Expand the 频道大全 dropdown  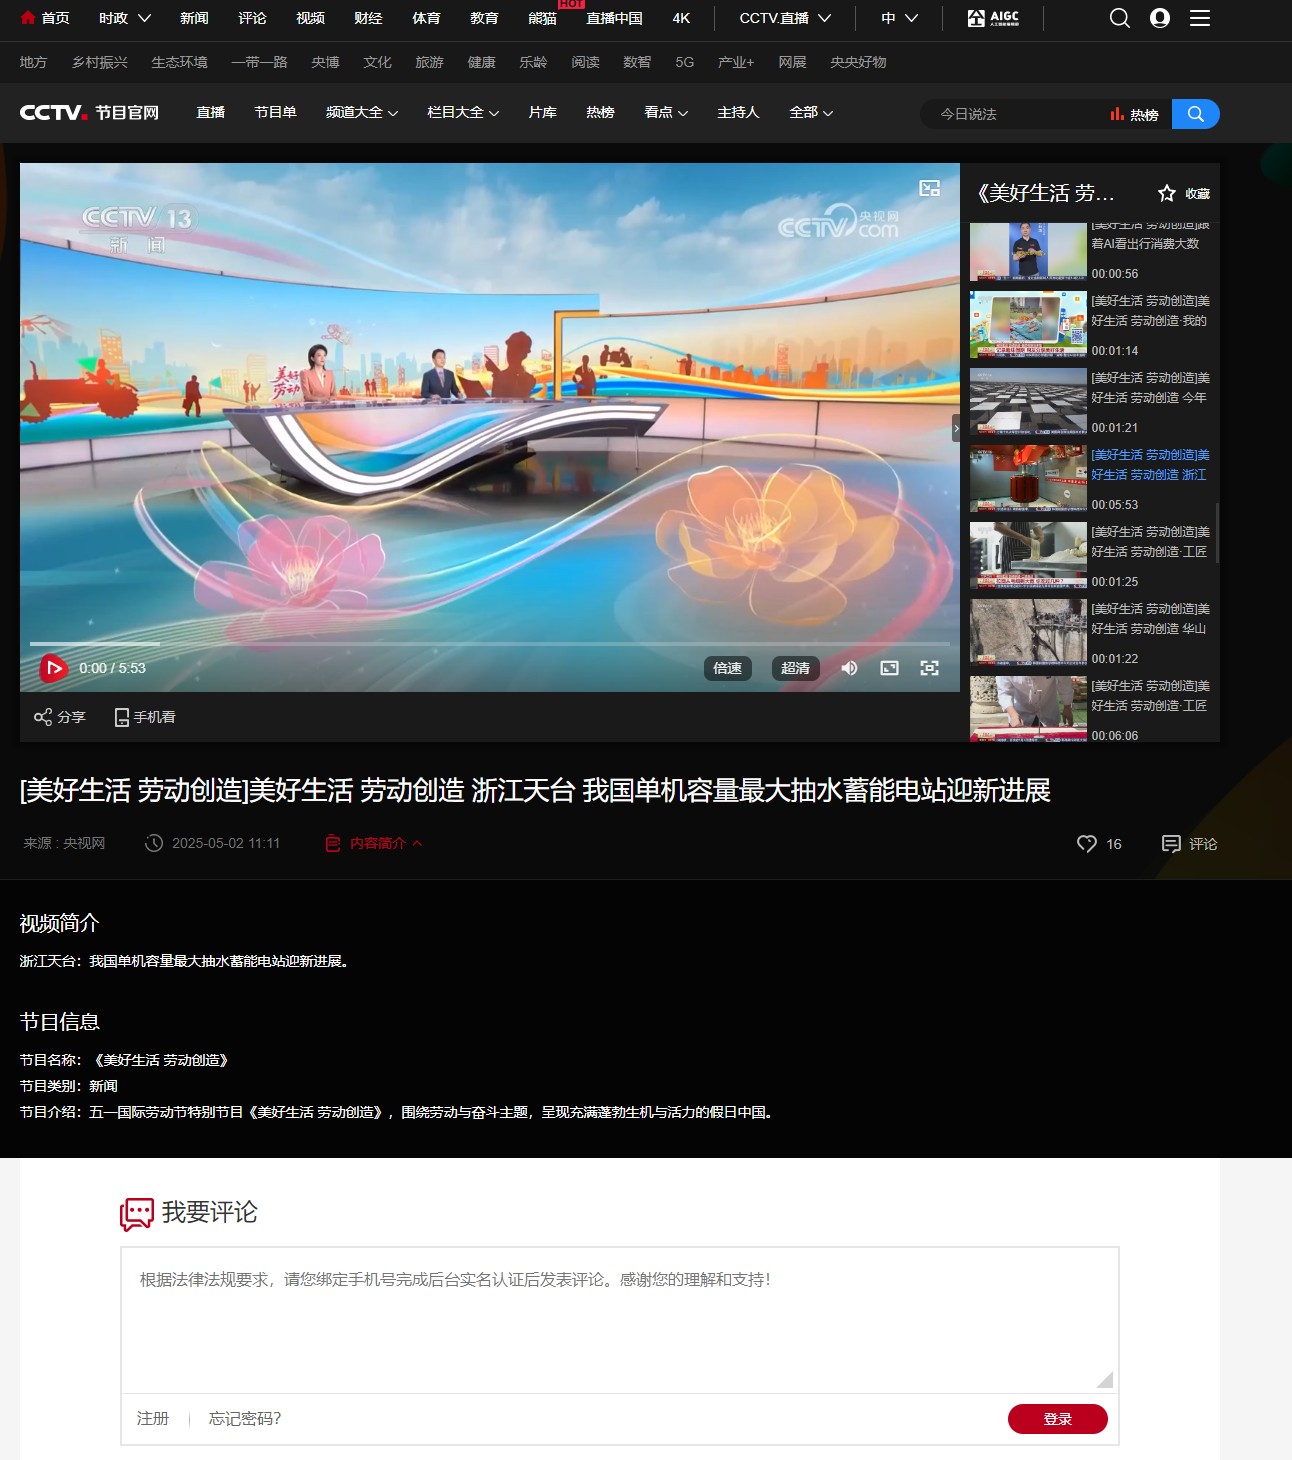click(x=361, y=113)
